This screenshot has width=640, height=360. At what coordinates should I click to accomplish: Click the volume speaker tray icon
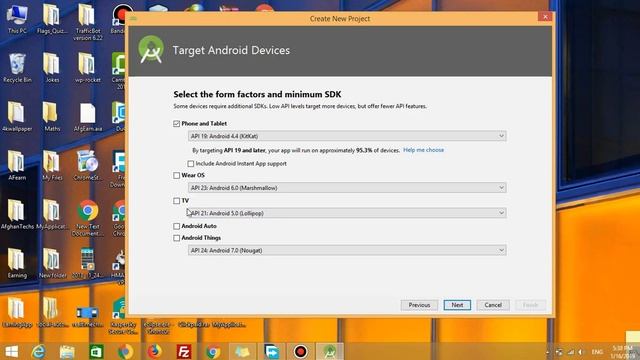[580, 352]
